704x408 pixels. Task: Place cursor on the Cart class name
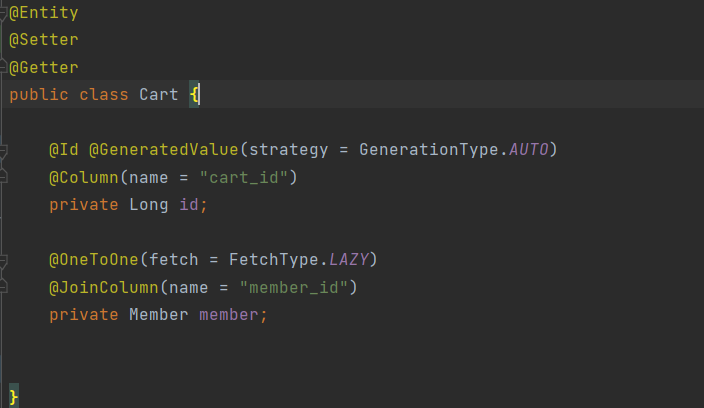[x=158, y=95]
